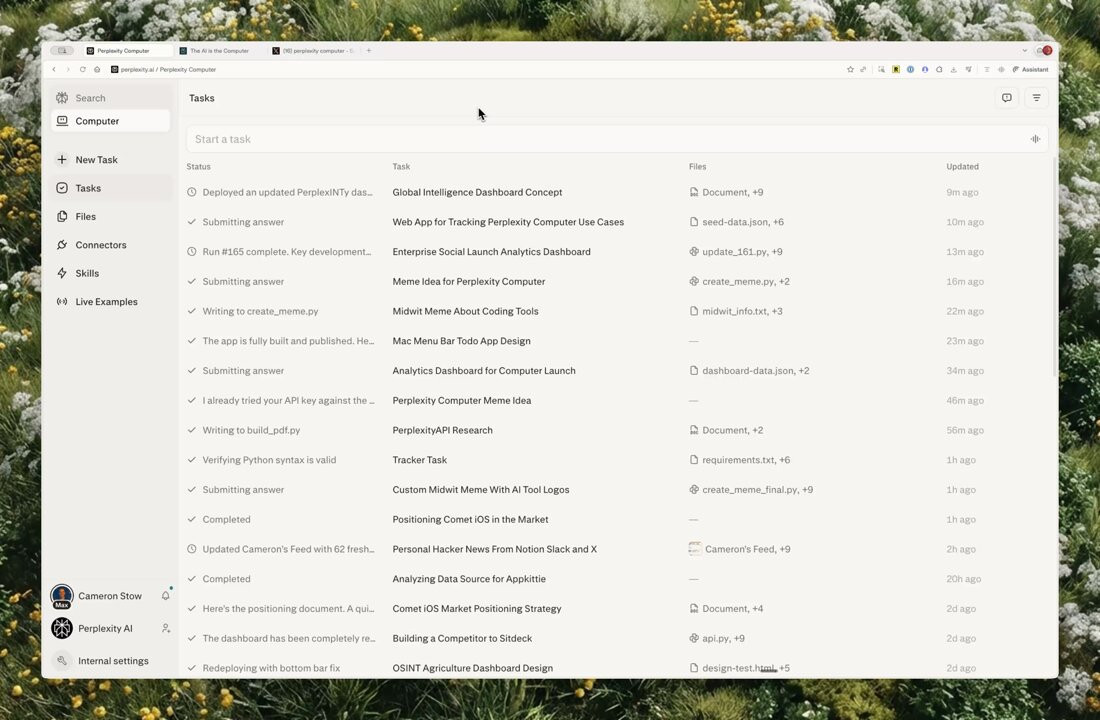The image size is (1100, 720).
Task: Open Positioning Comet iOS in the Market
Action: coord(470,519)
